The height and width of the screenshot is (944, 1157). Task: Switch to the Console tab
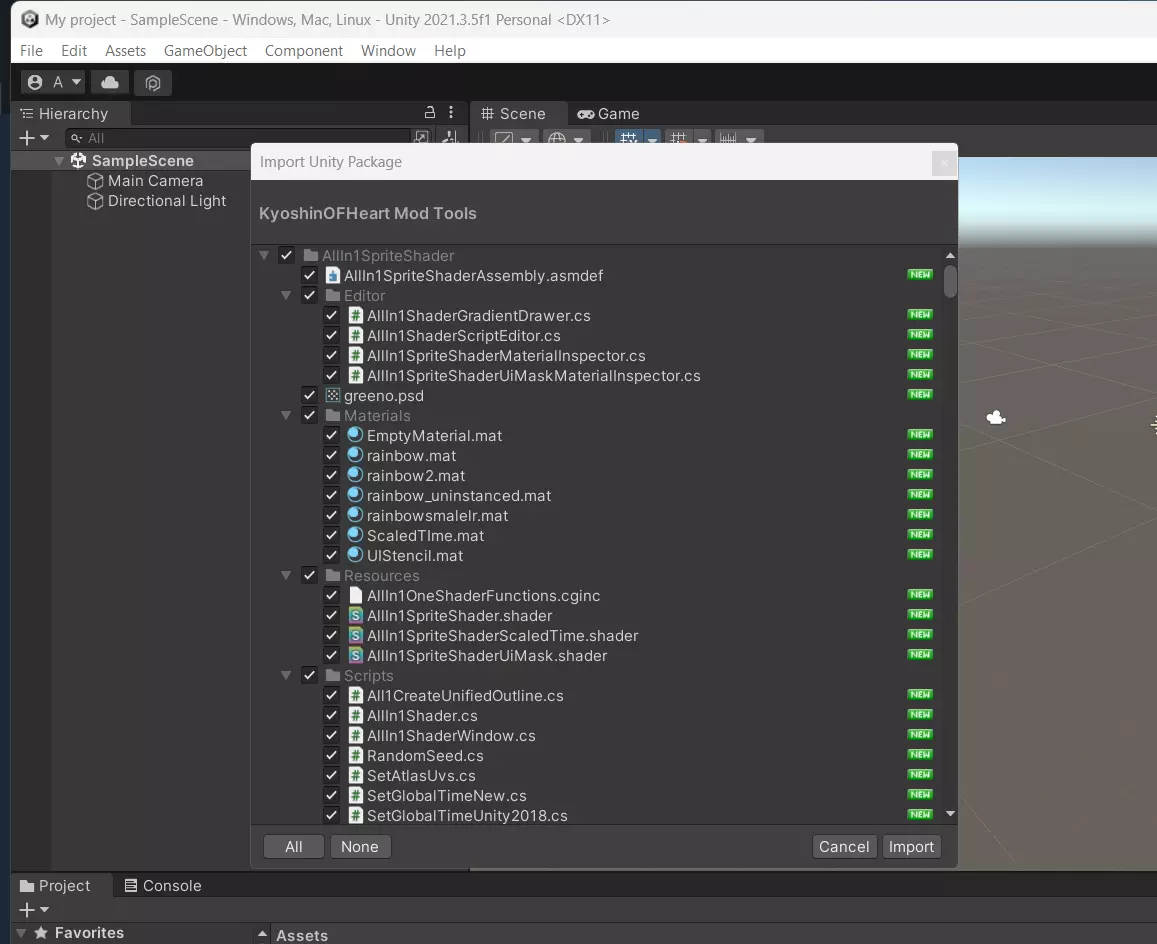[163, 886]
